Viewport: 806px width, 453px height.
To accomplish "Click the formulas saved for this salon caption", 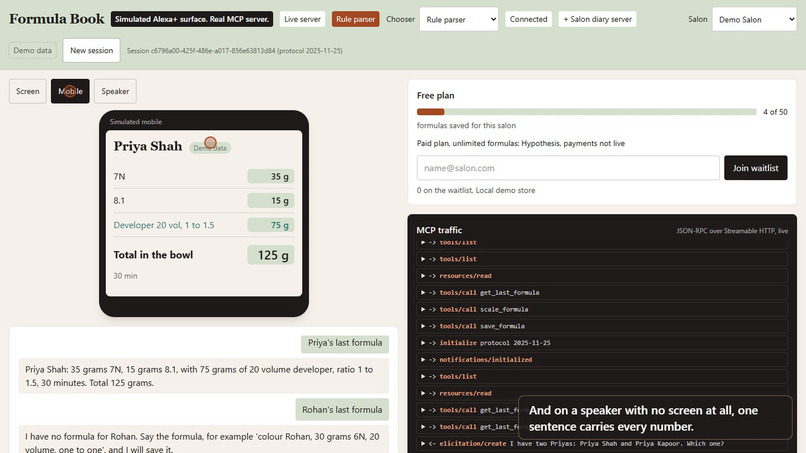I will tap(466, 125).
